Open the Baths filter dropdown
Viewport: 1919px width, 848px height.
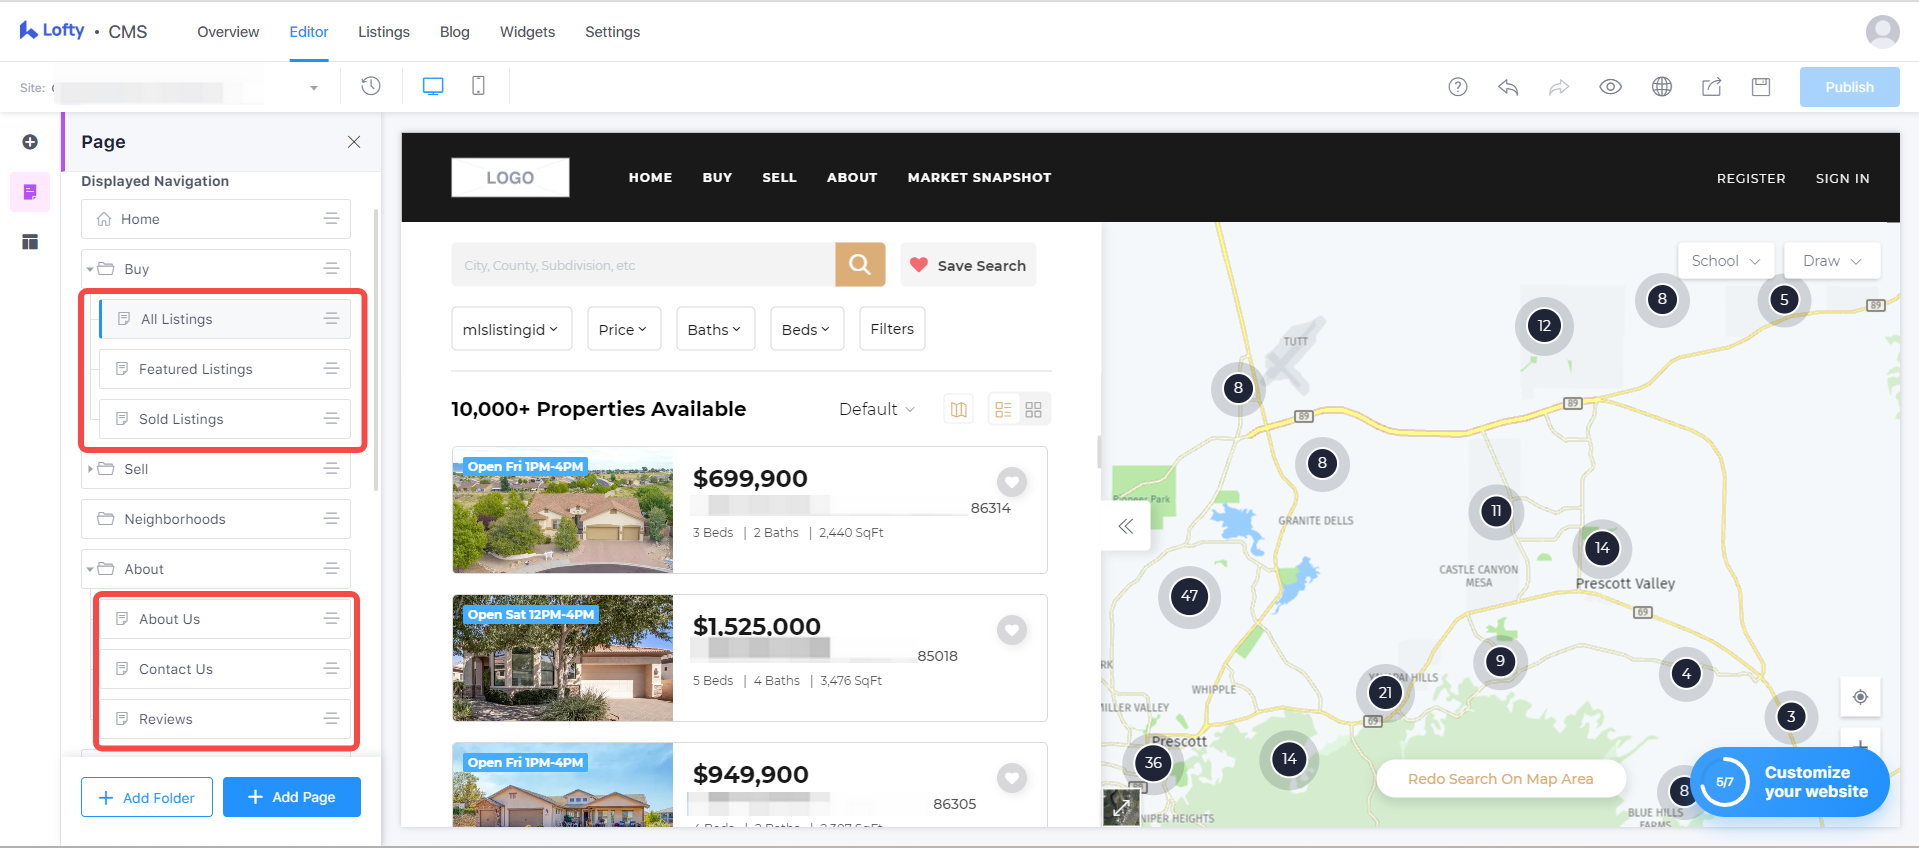715,329
